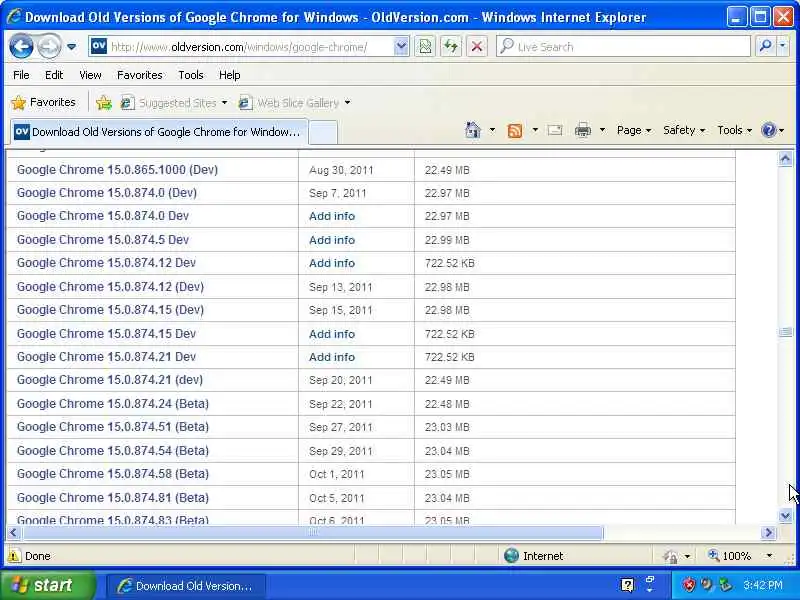800x600 pixels.
Task: Open the Favorites menu
Action: pyautogui.click(x=139, y=75)
